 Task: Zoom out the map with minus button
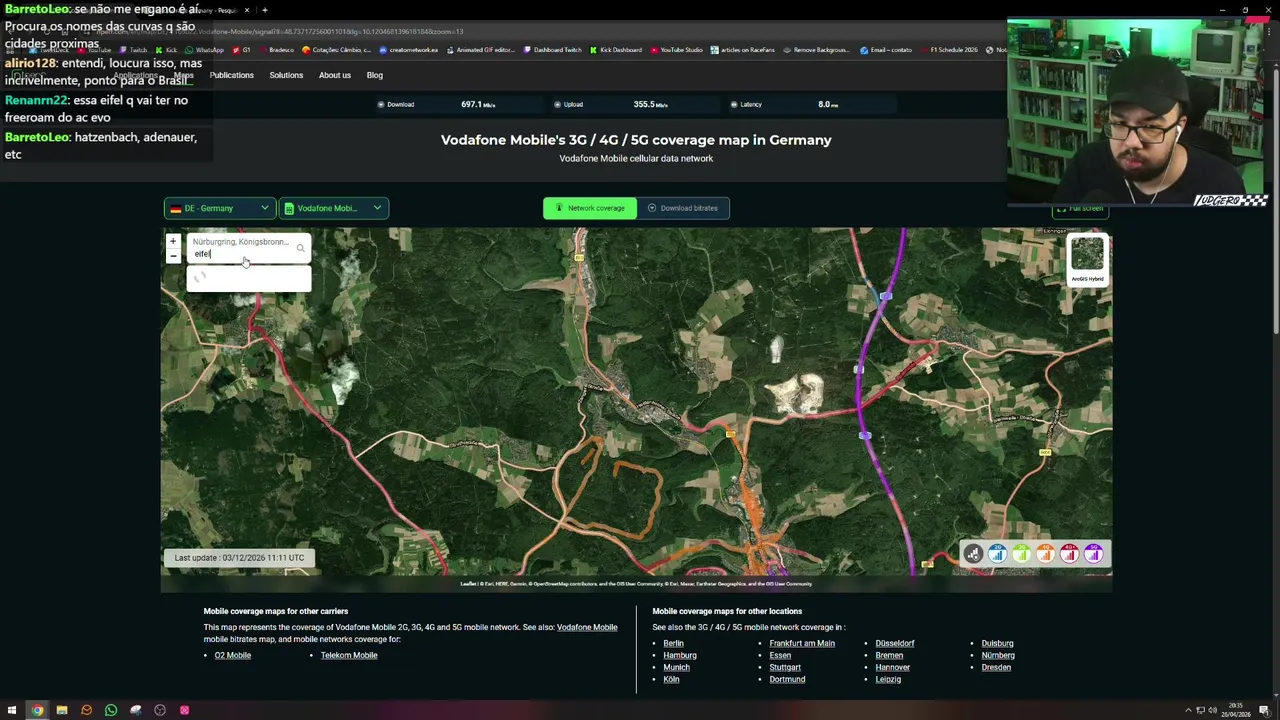173,256
